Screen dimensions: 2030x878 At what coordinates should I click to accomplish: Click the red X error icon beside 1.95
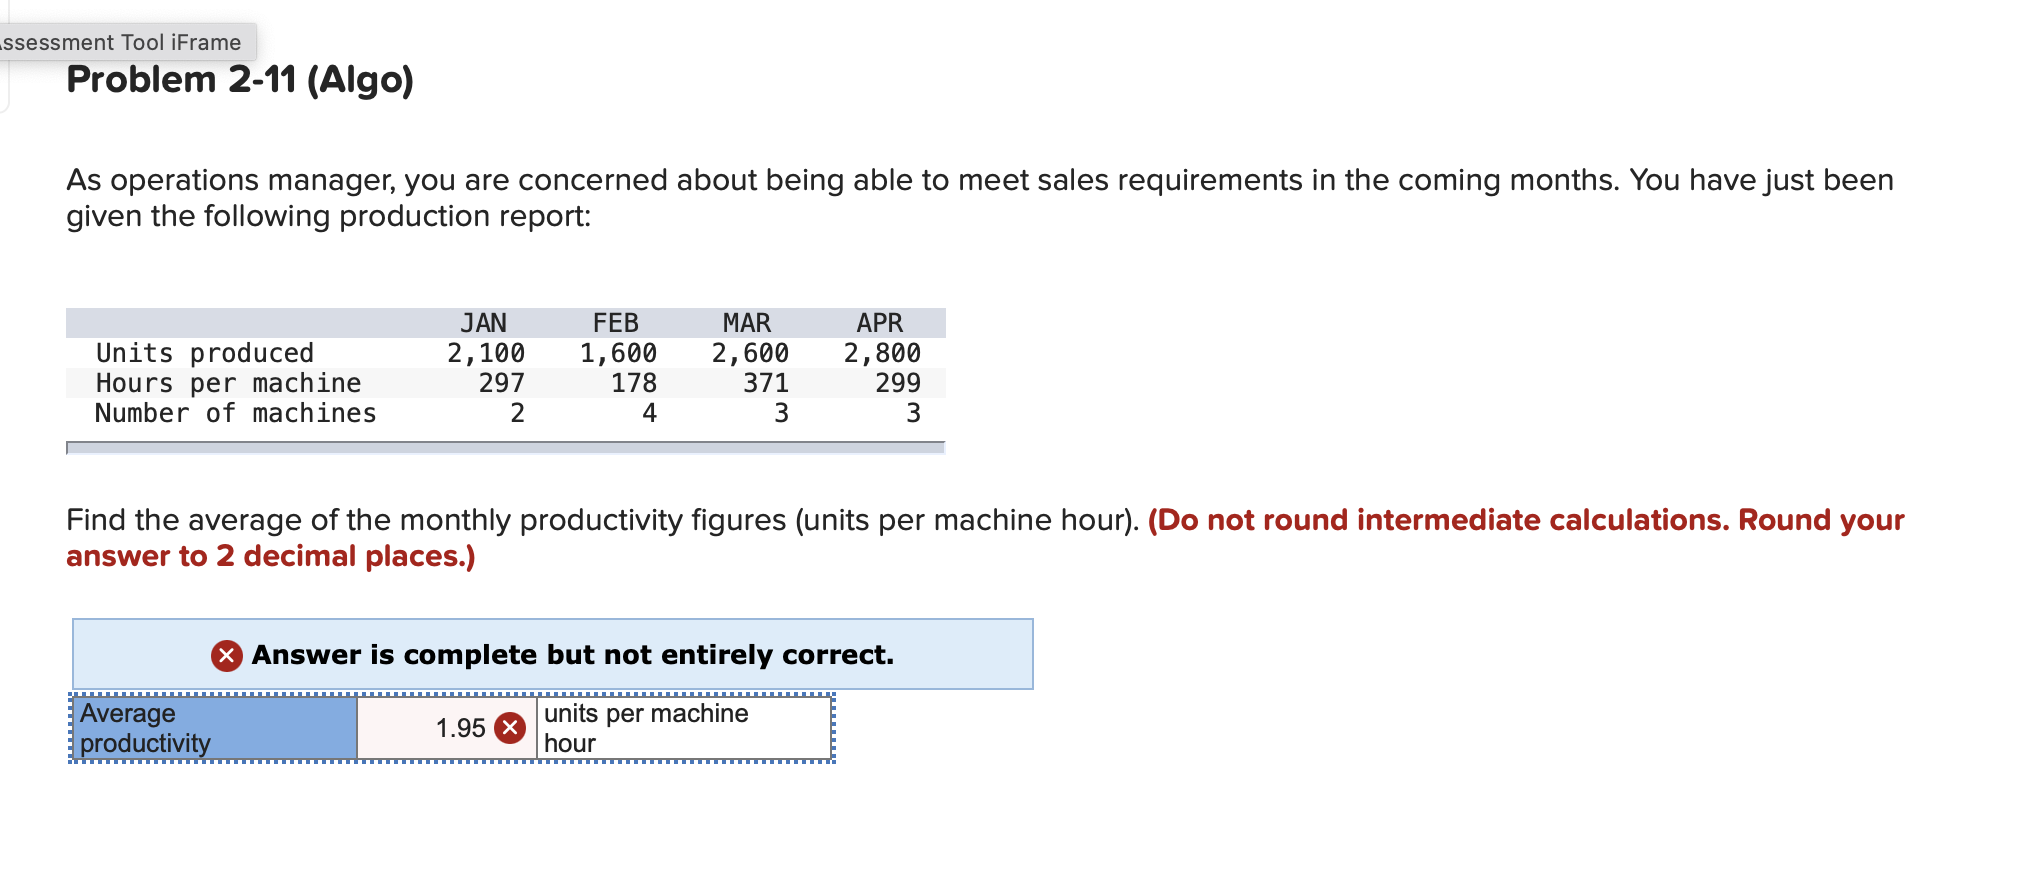click(510, 728)
